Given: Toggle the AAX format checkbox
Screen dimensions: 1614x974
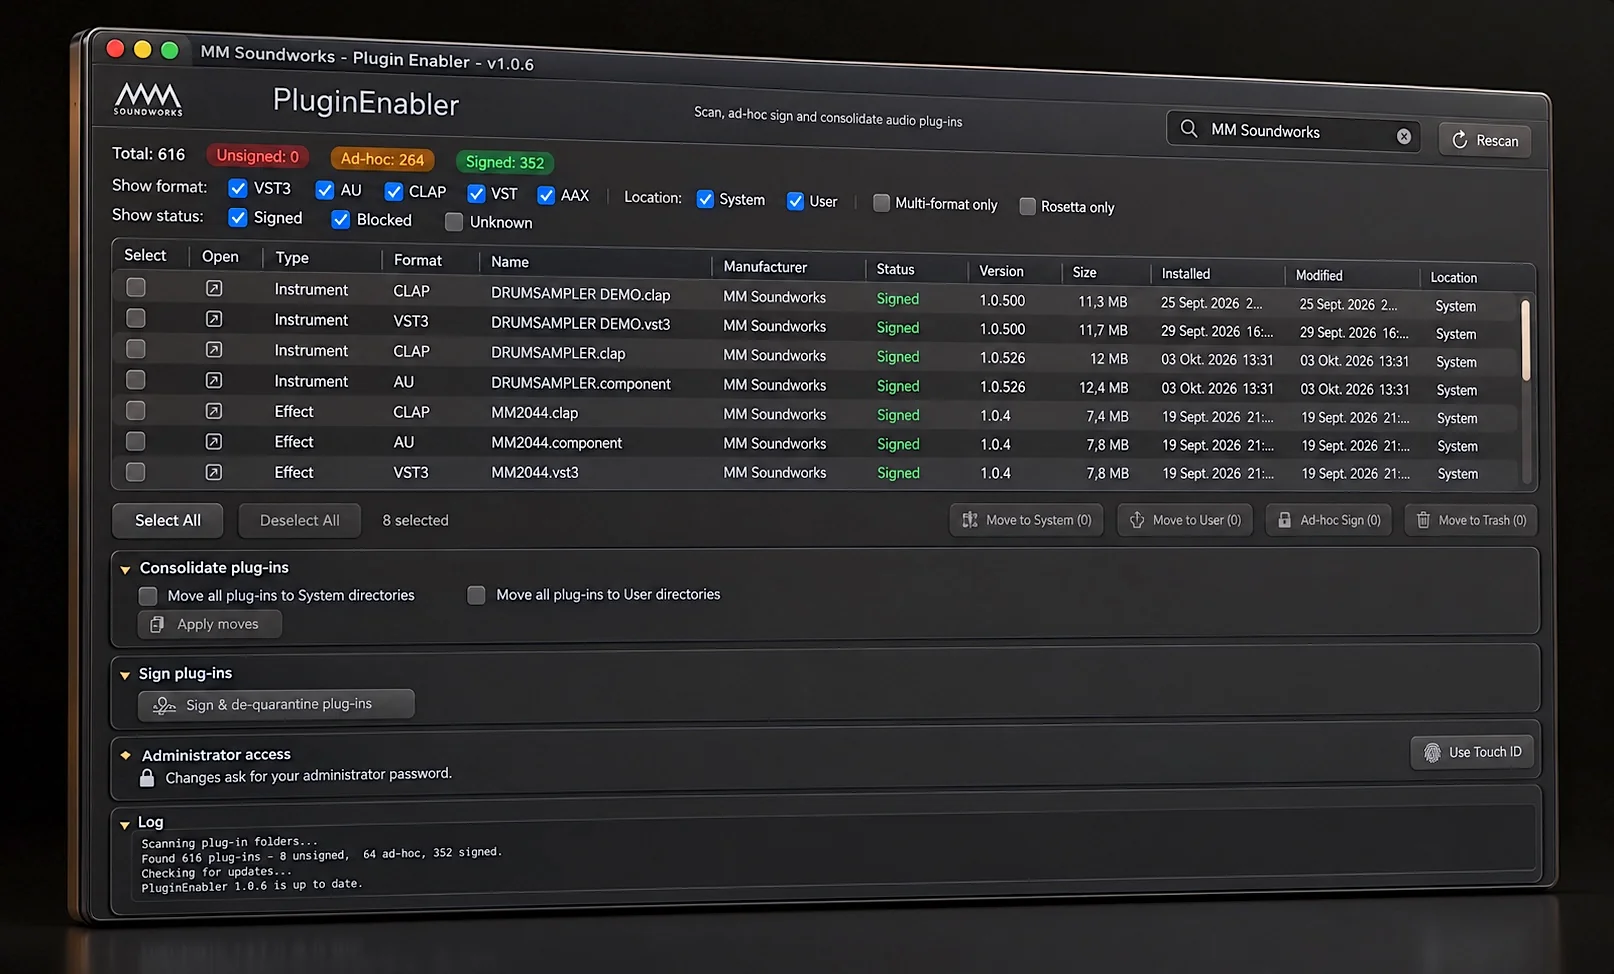Looking at the screenshot, I should coord(546,195).
